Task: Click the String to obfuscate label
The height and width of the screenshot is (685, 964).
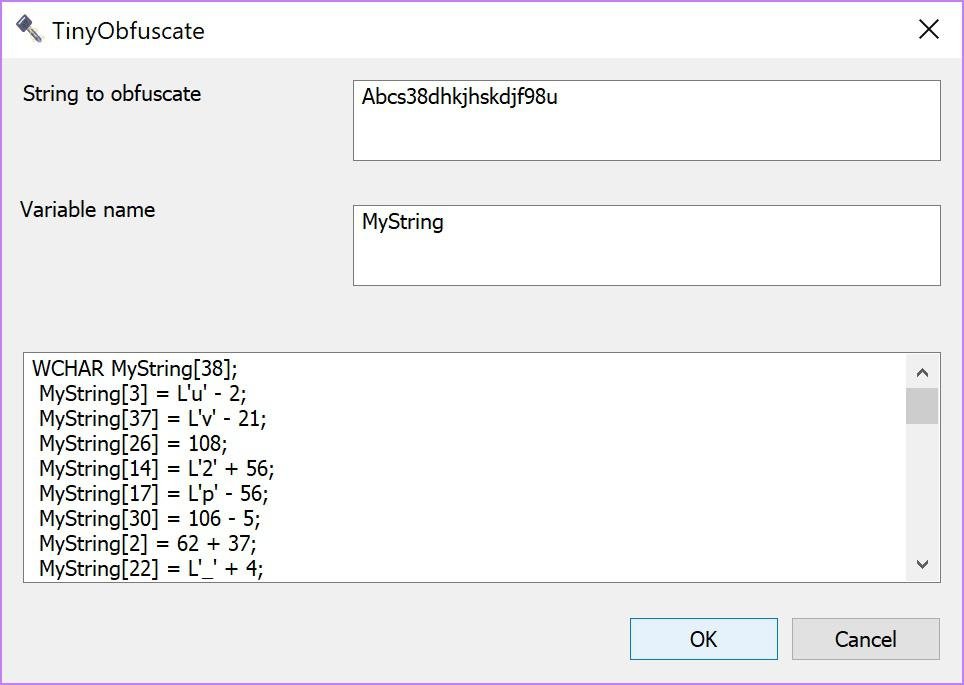Action: tap(112, 94)
